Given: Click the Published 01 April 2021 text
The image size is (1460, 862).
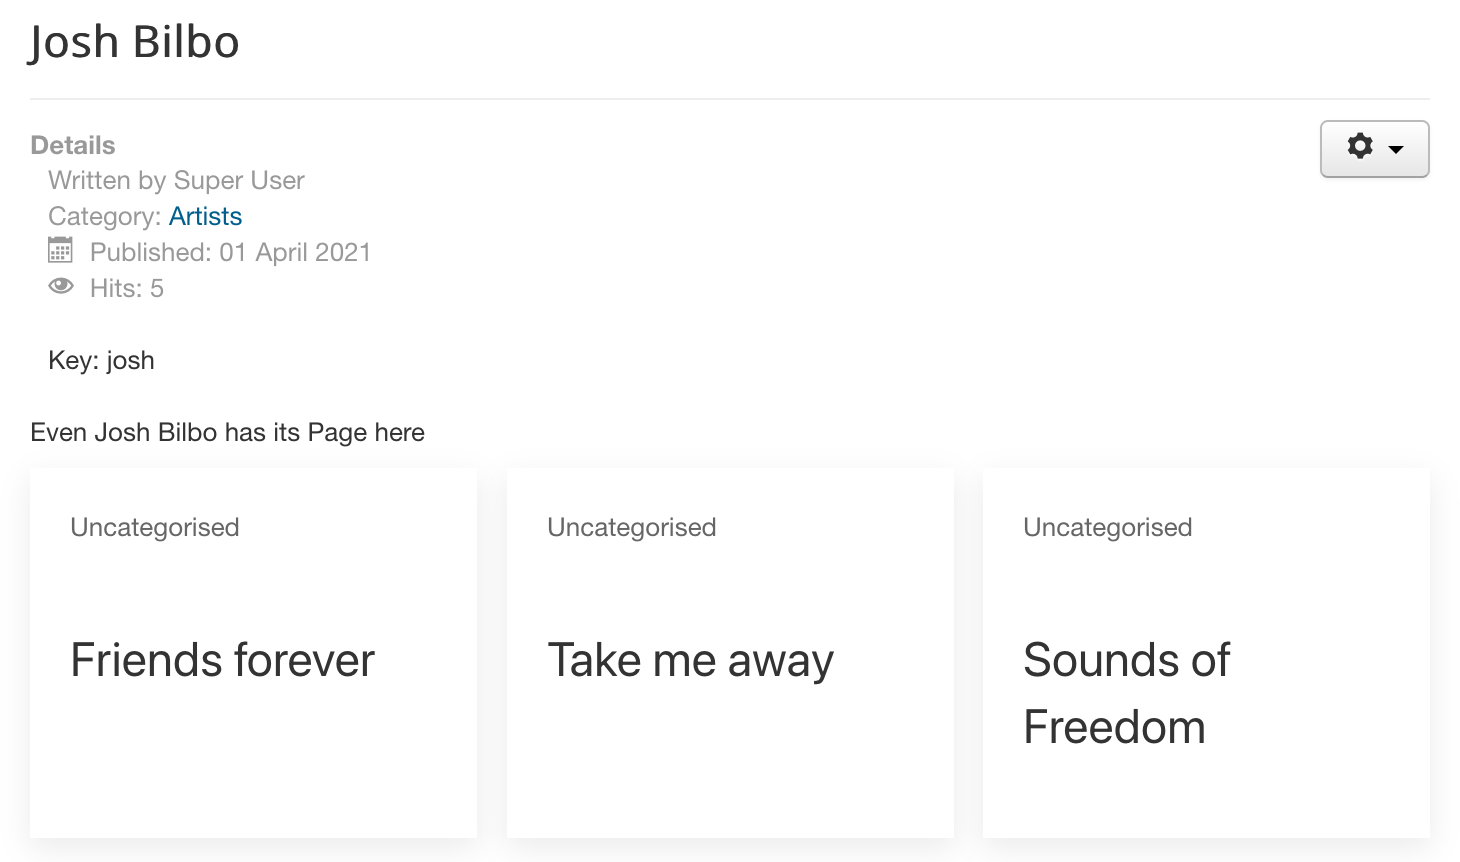Looking at the screenshot, I should pos(230,252).
